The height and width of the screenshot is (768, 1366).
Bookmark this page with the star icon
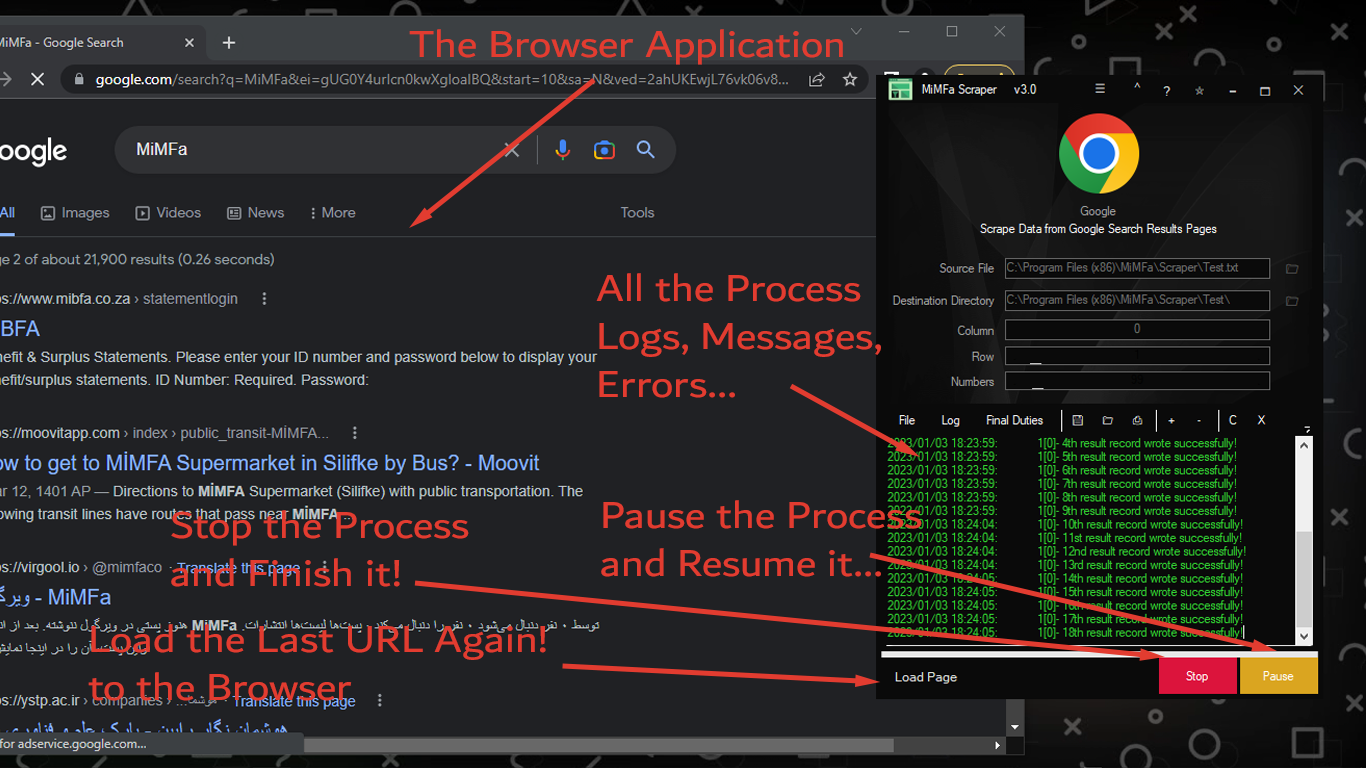coord(850,79)
